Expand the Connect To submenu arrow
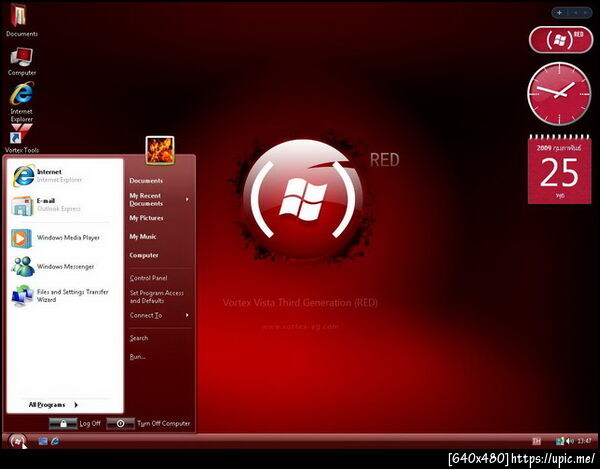Screen dimensions: 600x469 (187, 315)
